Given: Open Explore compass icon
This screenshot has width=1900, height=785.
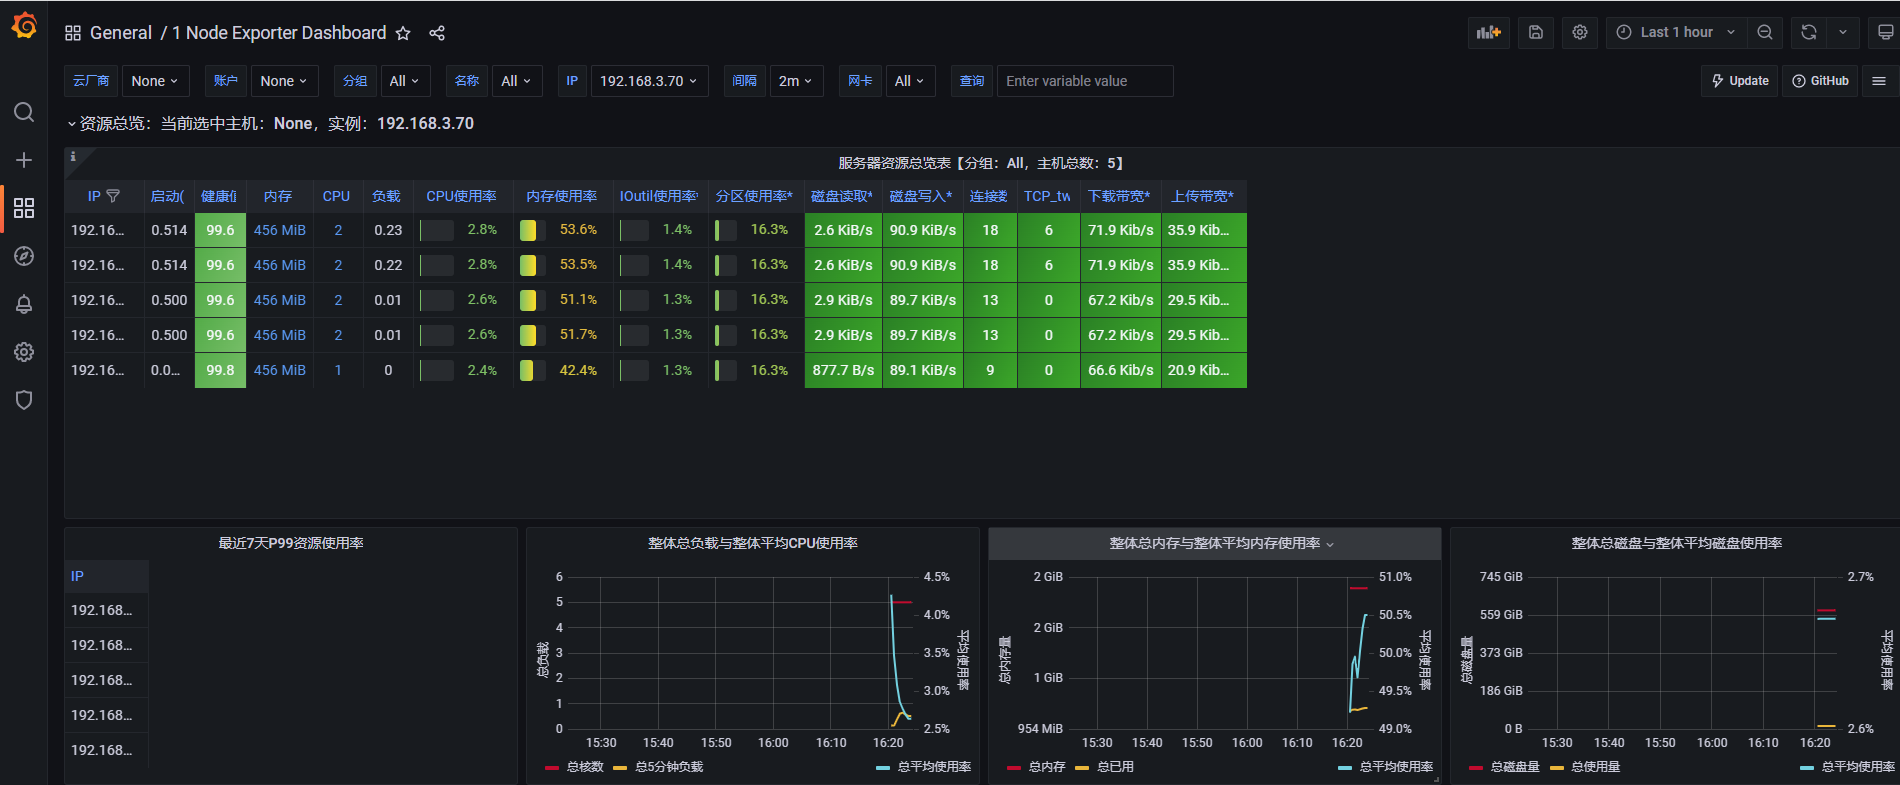Looking at the screenshot, I should [24, 256].
